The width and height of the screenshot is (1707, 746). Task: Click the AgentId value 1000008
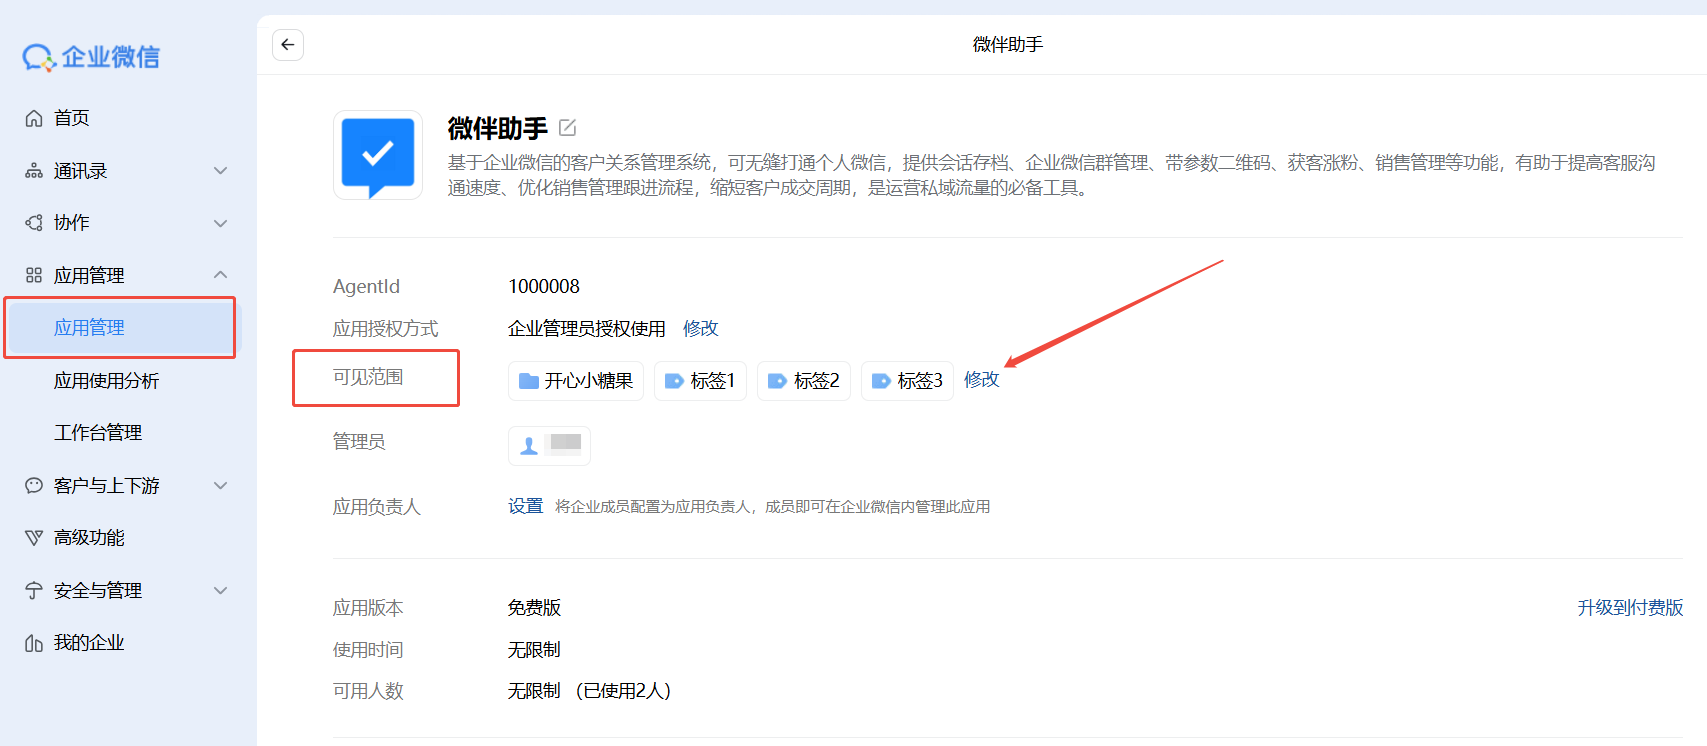[x=544, y=287]
